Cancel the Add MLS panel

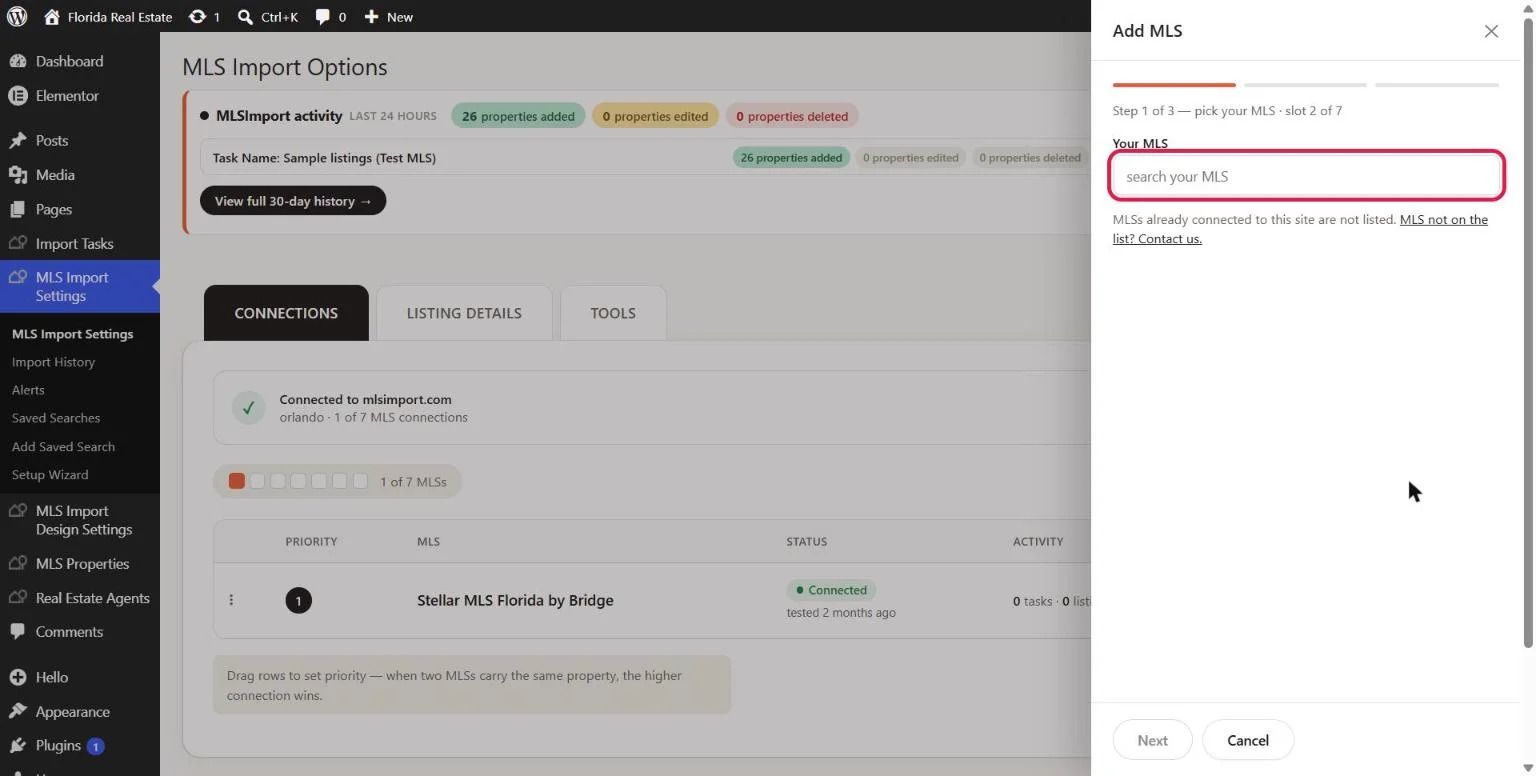coord(1248,740)
